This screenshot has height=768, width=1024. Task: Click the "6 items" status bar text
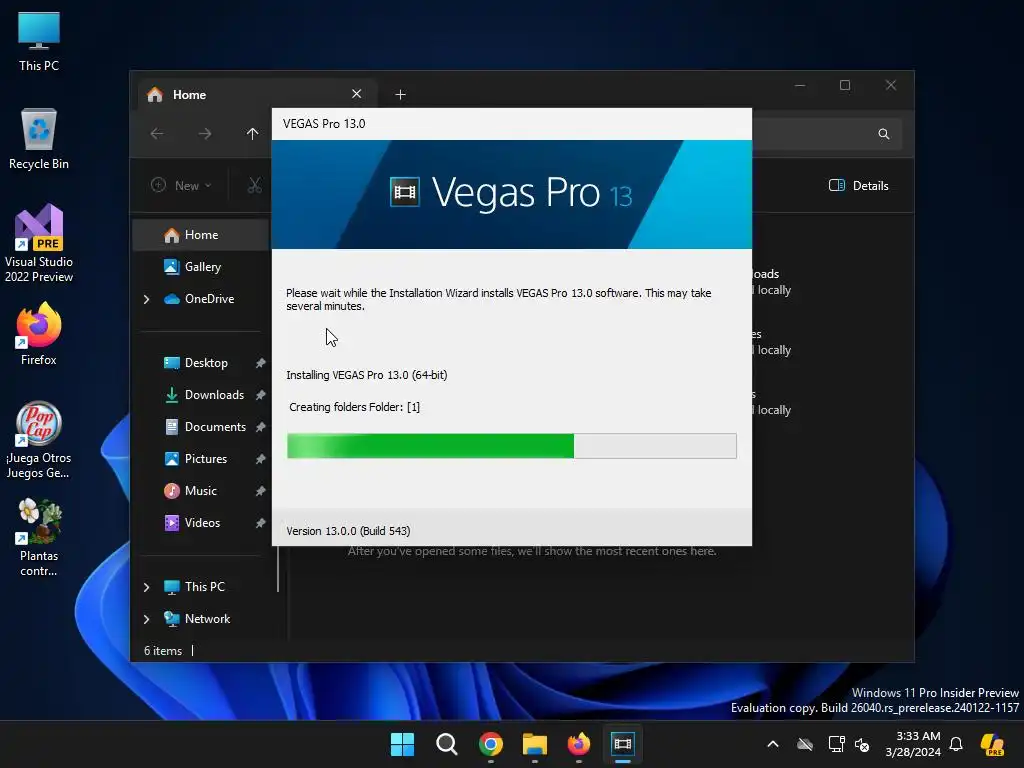click(163, 651)
